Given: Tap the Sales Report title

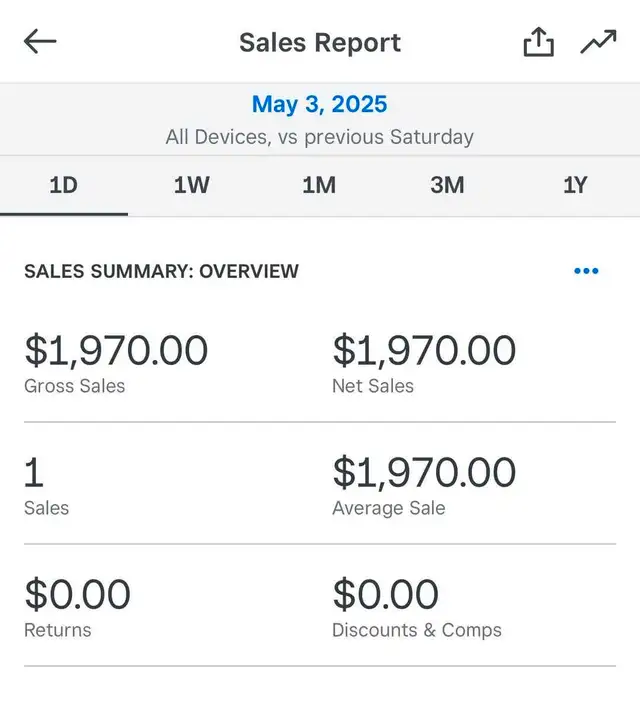Looking at the screenshot, I should 320,43.
